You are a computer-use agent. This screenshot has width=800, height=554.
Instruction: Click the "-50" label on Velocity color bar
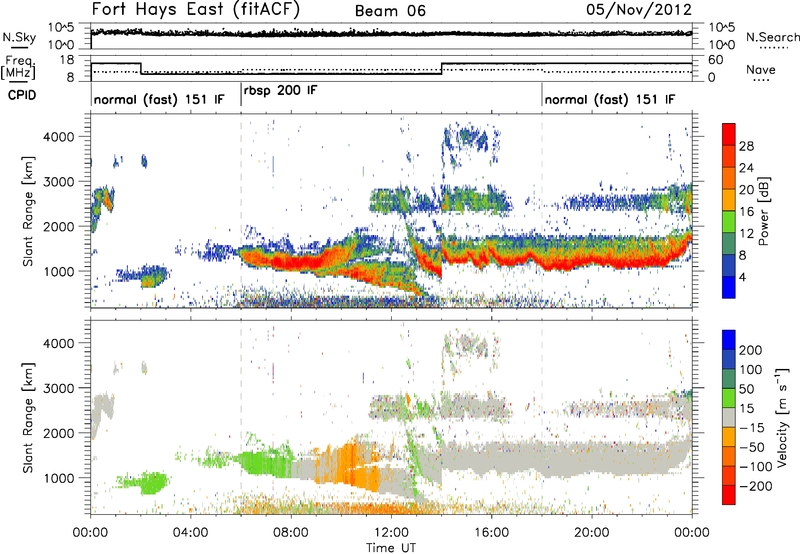[x=752, y=447]
